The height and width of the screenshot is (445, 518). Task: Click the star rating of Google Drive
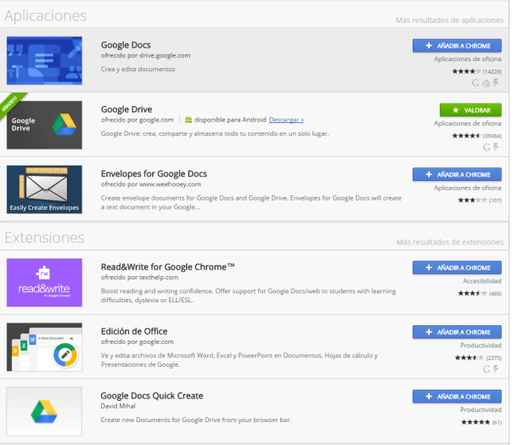click(x=466, y=136)
